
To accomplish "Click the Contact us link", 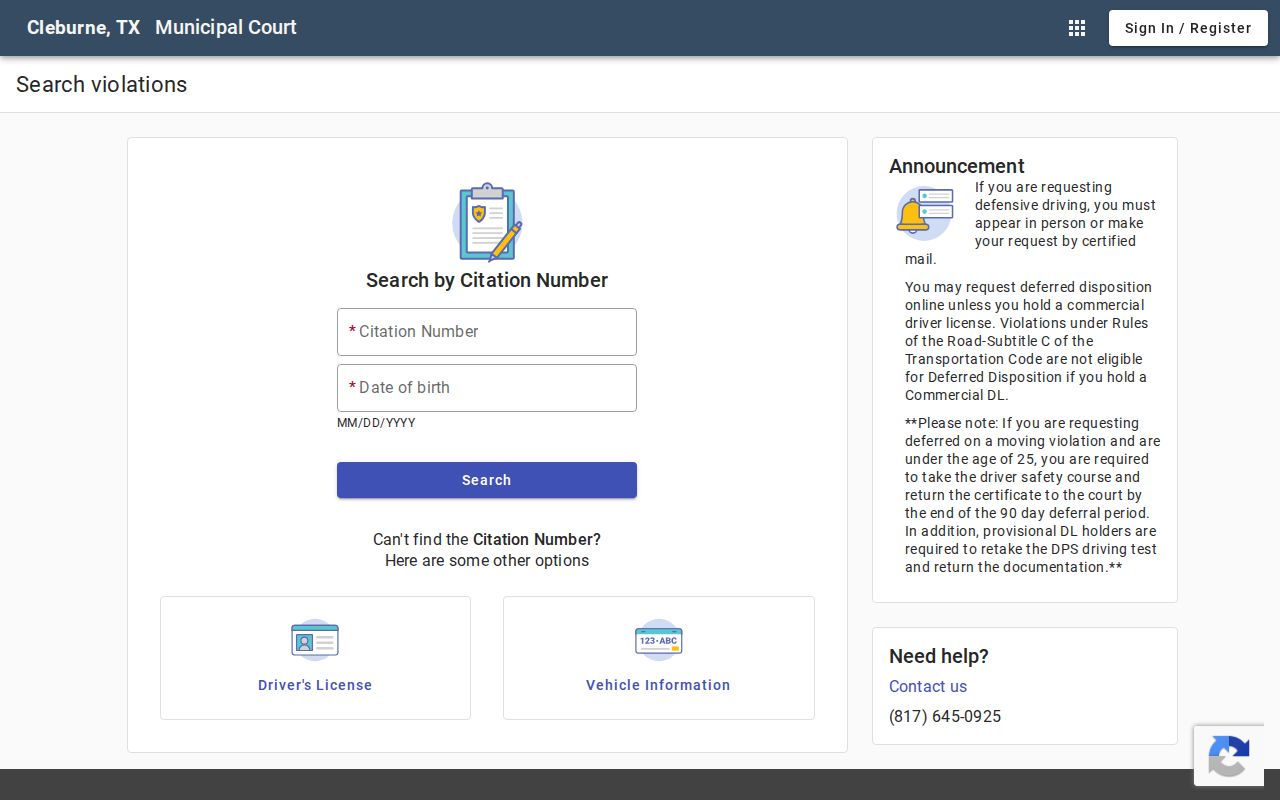I will pyautogui.click(x=928, y=686).
